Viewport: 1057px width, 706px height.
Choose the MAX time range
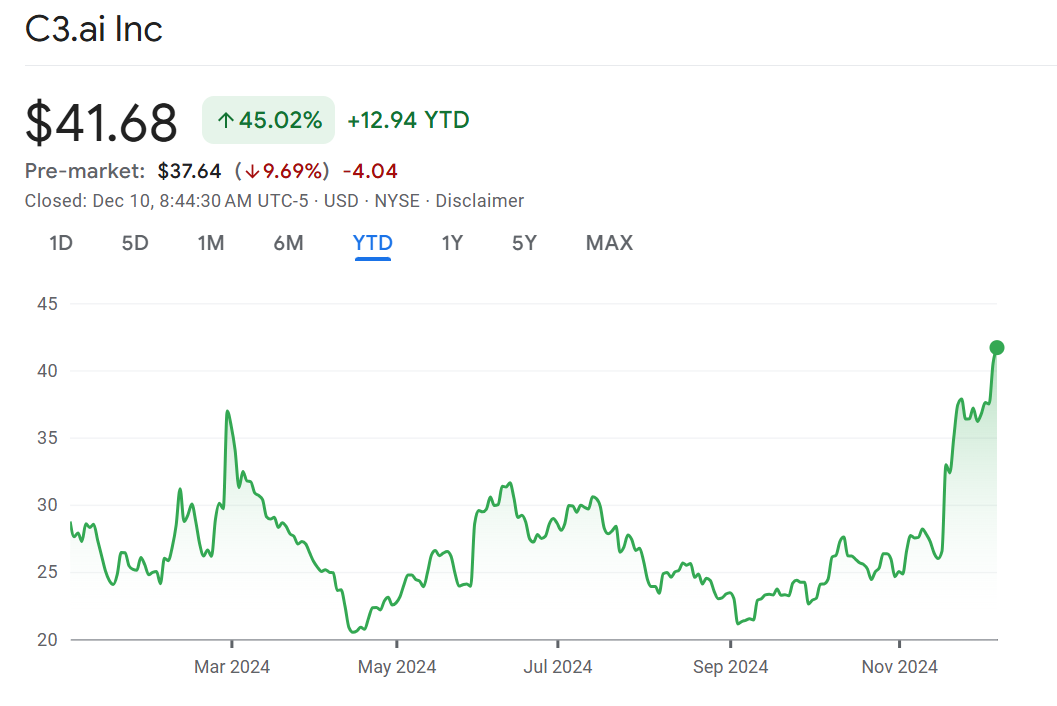pos(609,243)
